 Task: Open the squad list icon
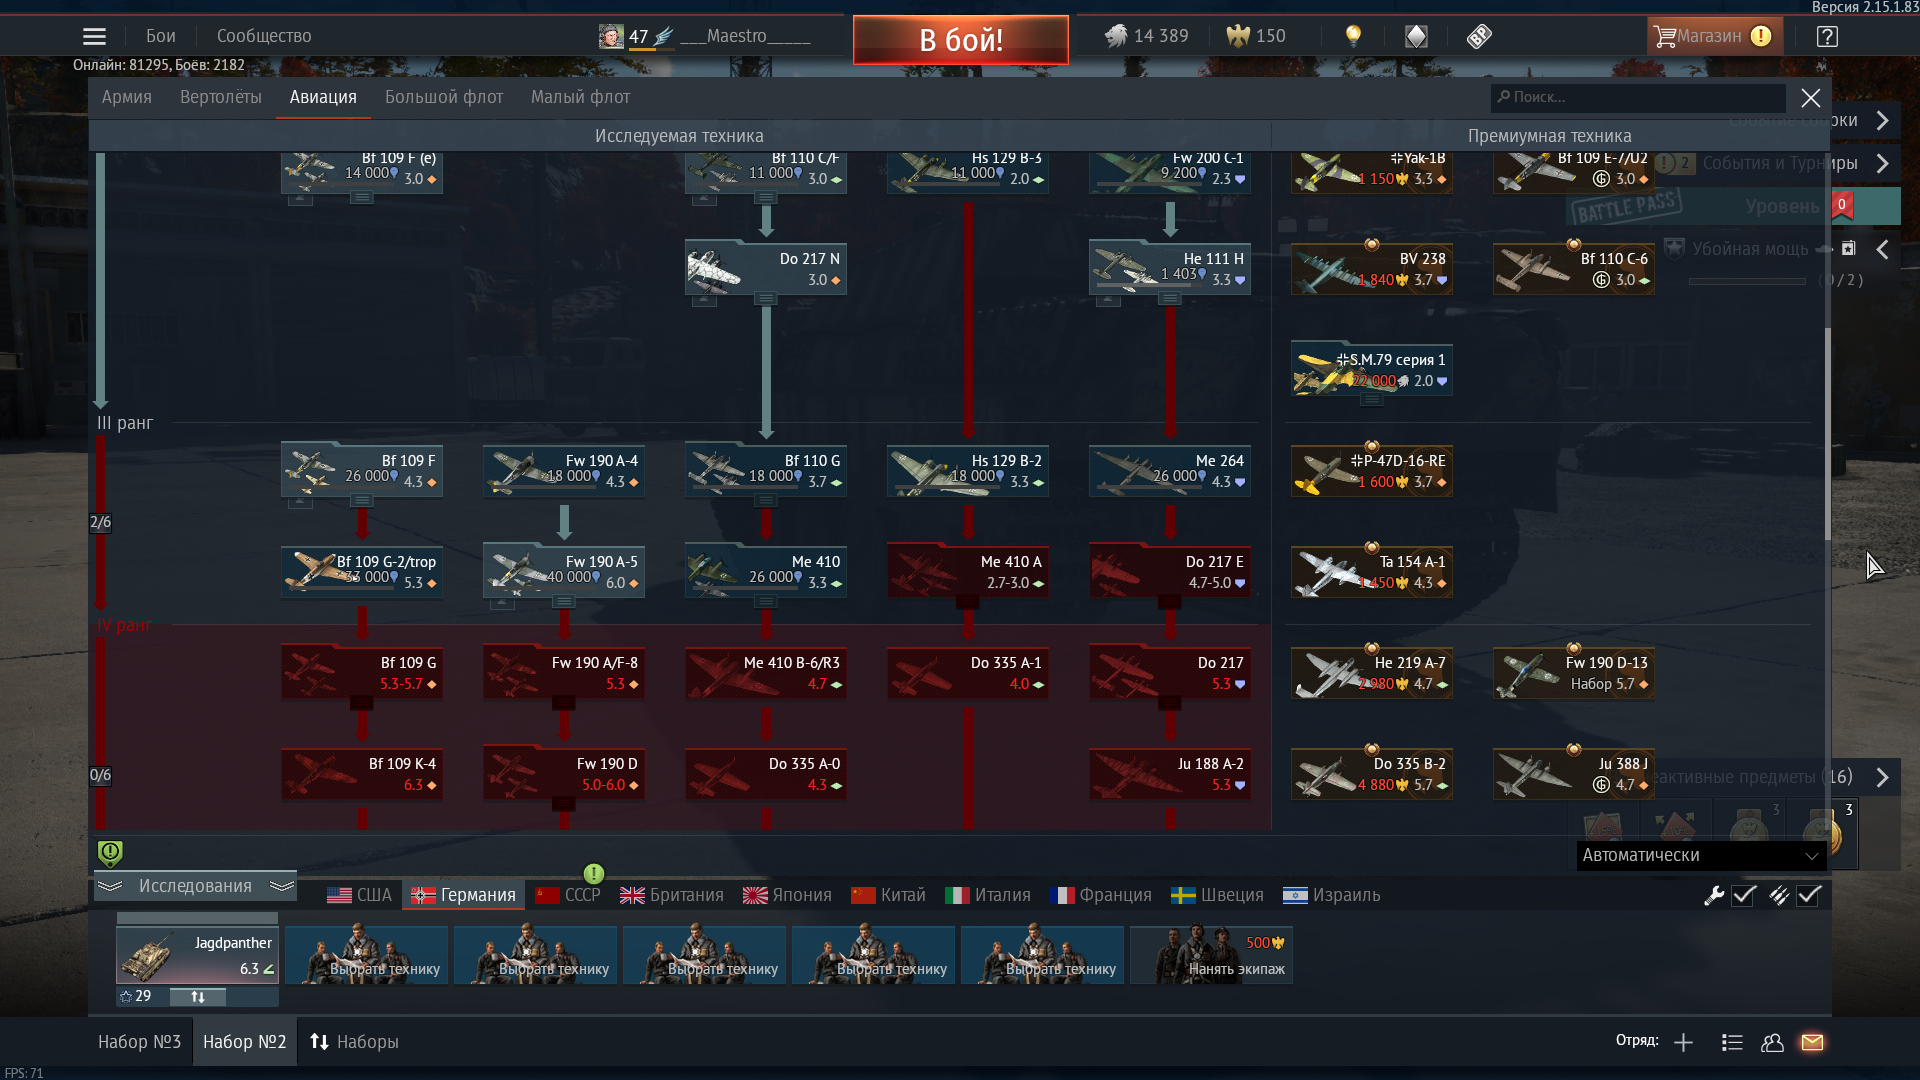tap(1732, 1042)
